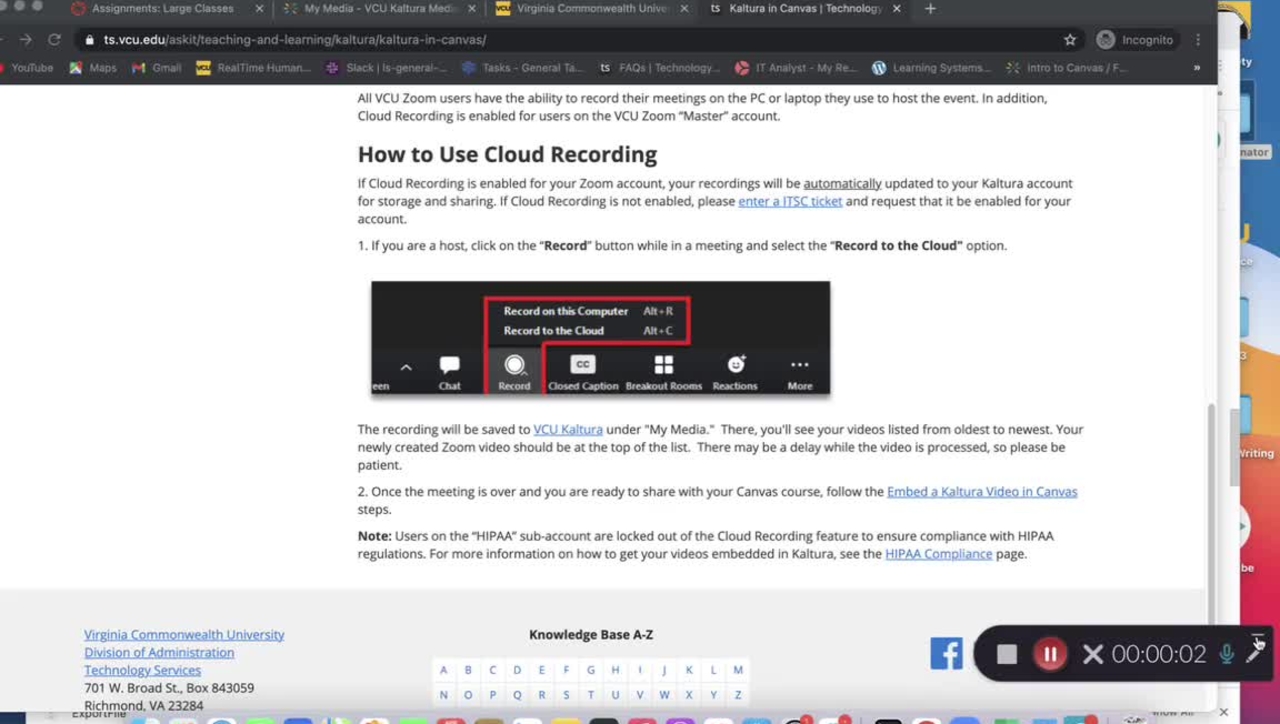Viewport: 1280px width, 724px height.
Task: Open the Learning Systems bookmark
Action: [932, 68]
